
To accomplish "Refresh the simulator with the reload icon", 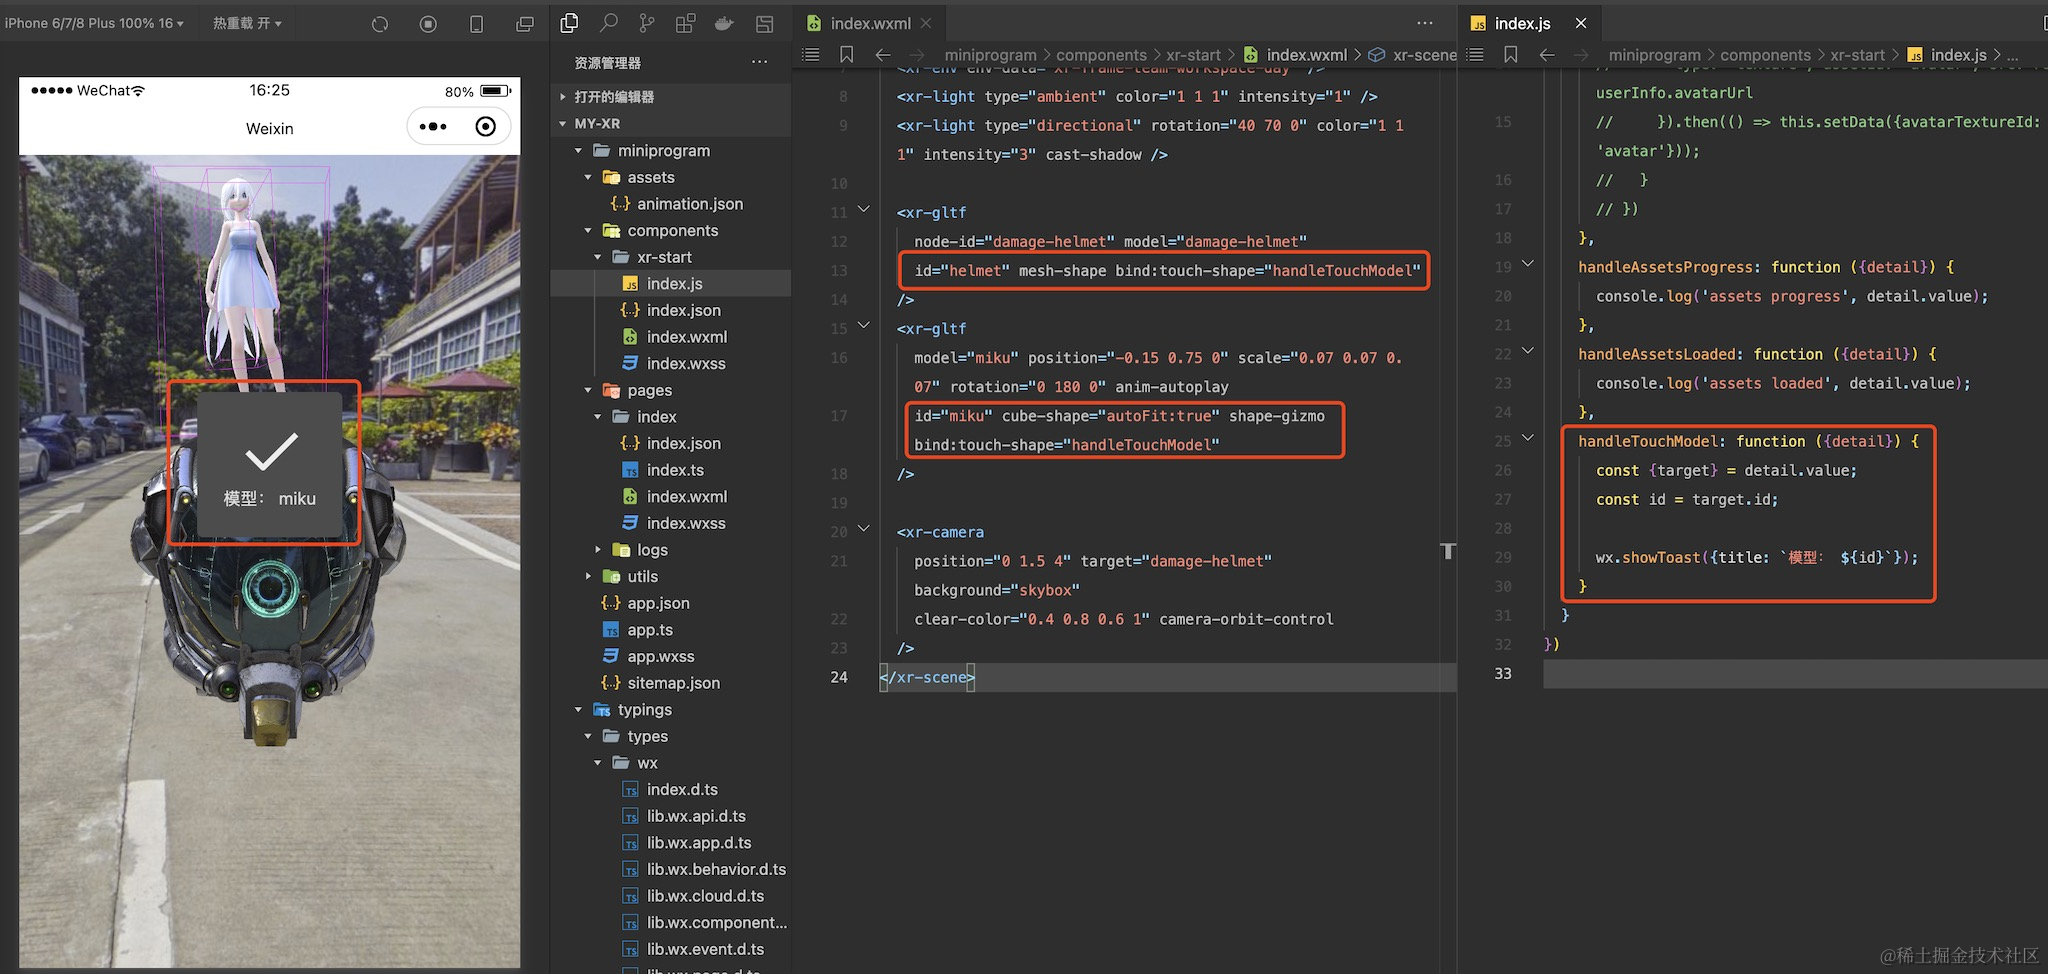I will click(x=380, y=24).
